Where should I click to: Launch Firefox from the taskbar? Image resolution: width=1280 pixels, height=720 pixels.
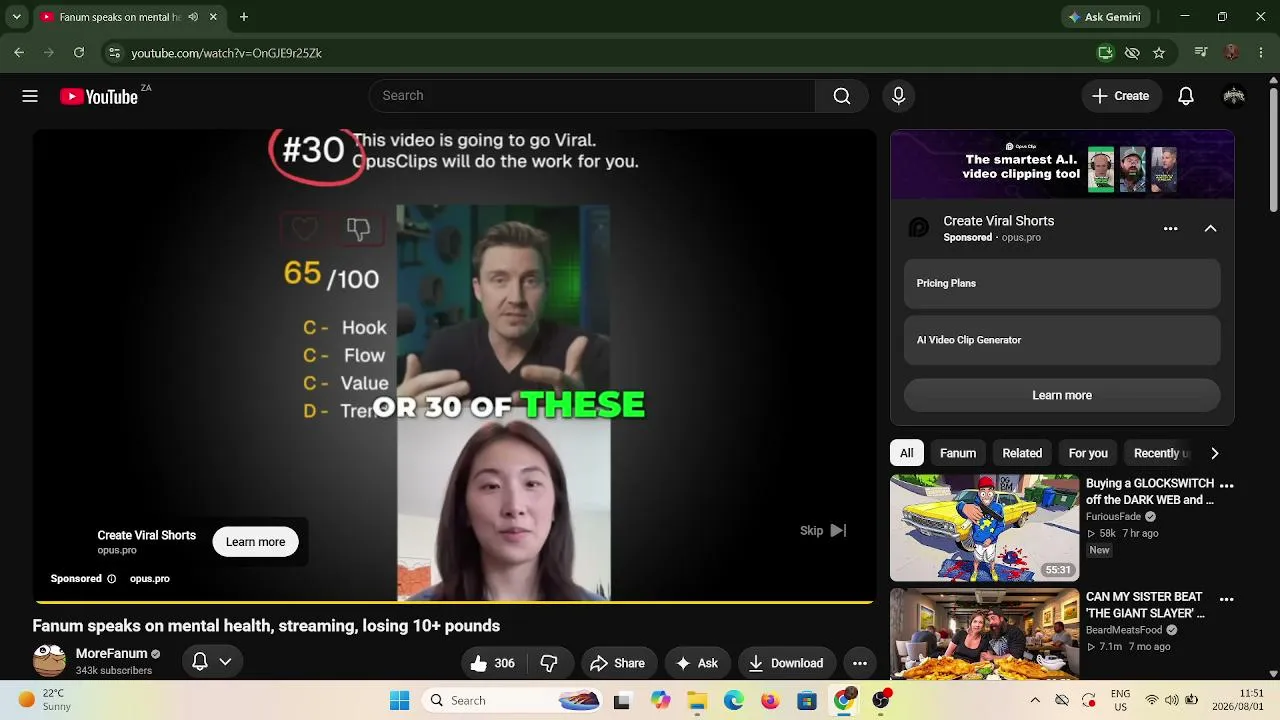(770, 701)
